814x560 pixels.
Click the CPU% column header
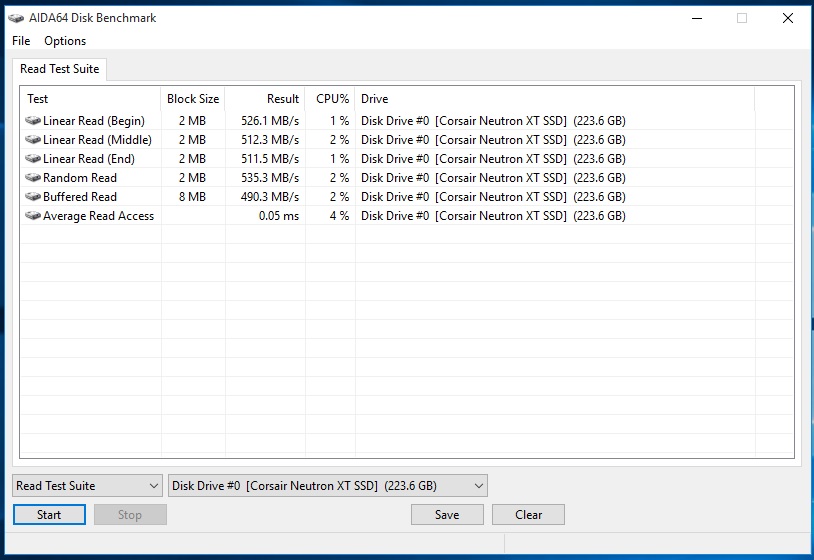click(330, 99)
